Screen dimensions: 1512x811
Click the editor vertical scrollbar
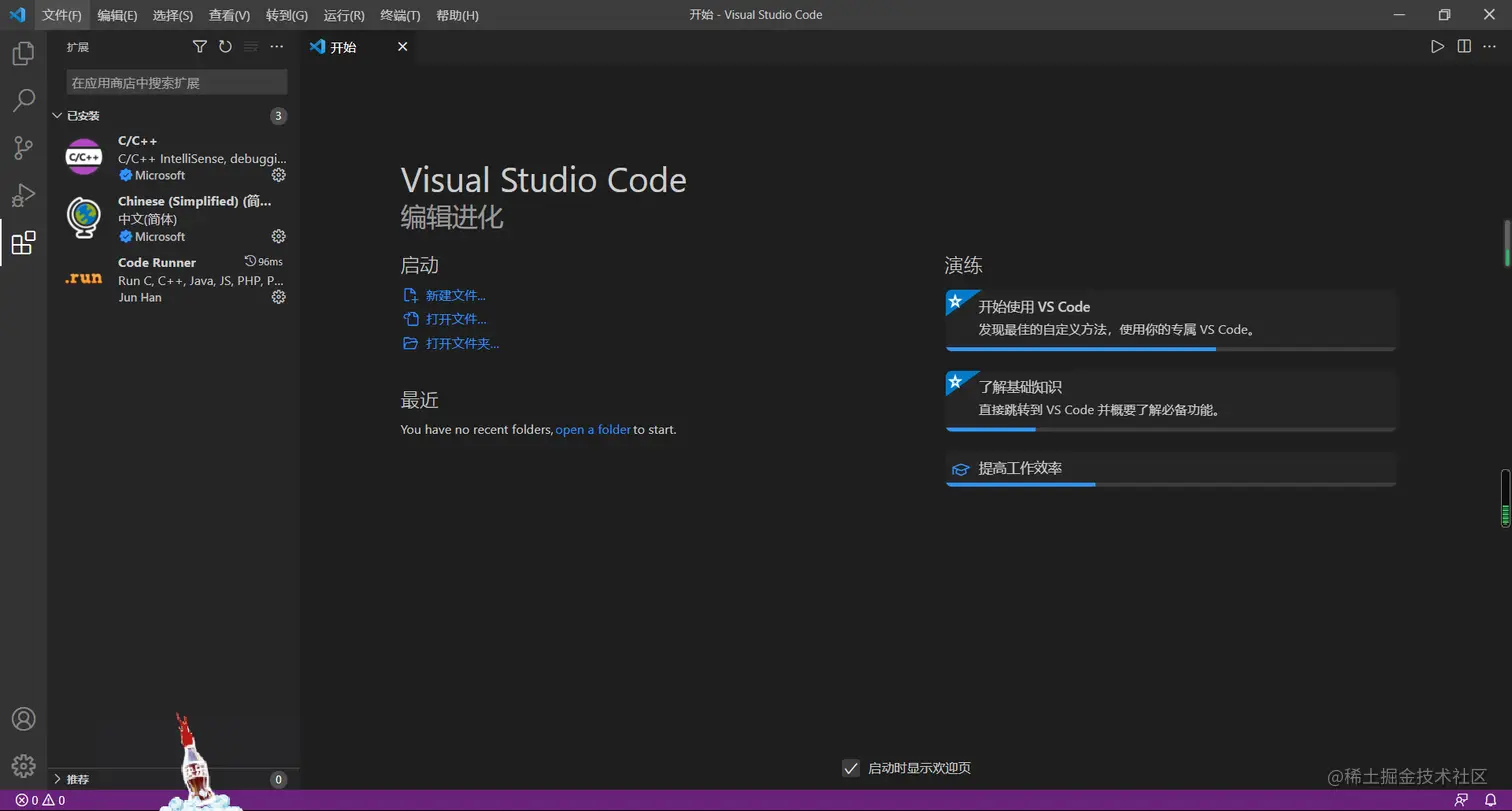tap(1506, 244)
